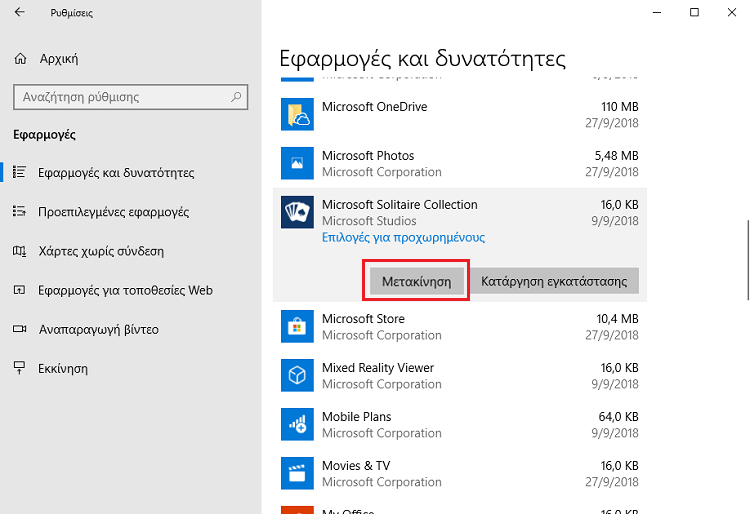Click the Microsoft OneDrive app icon
The height and width of the screenshot is (514, 750).
[x=297, y=114]
